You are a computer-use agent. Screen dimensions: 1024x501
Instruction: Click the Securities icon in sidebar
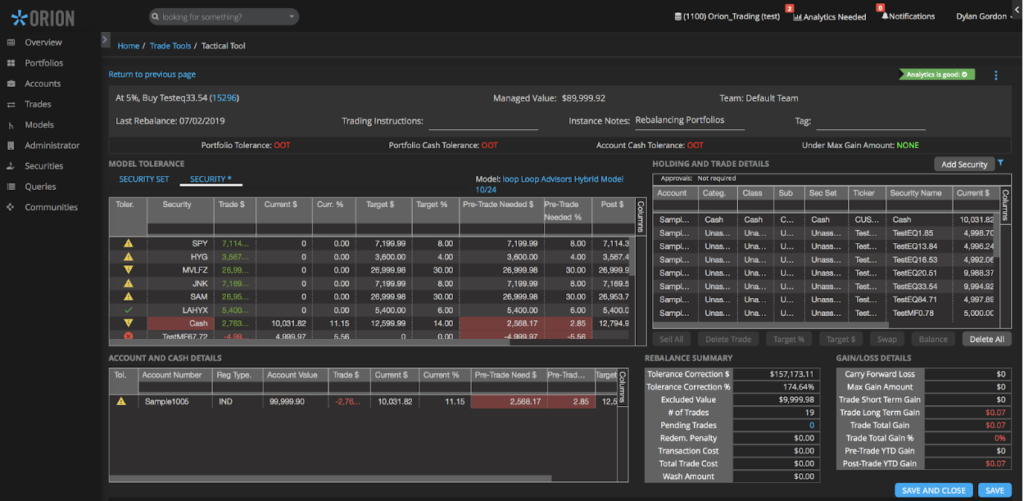pyautogui.click(x=10, y=166)
